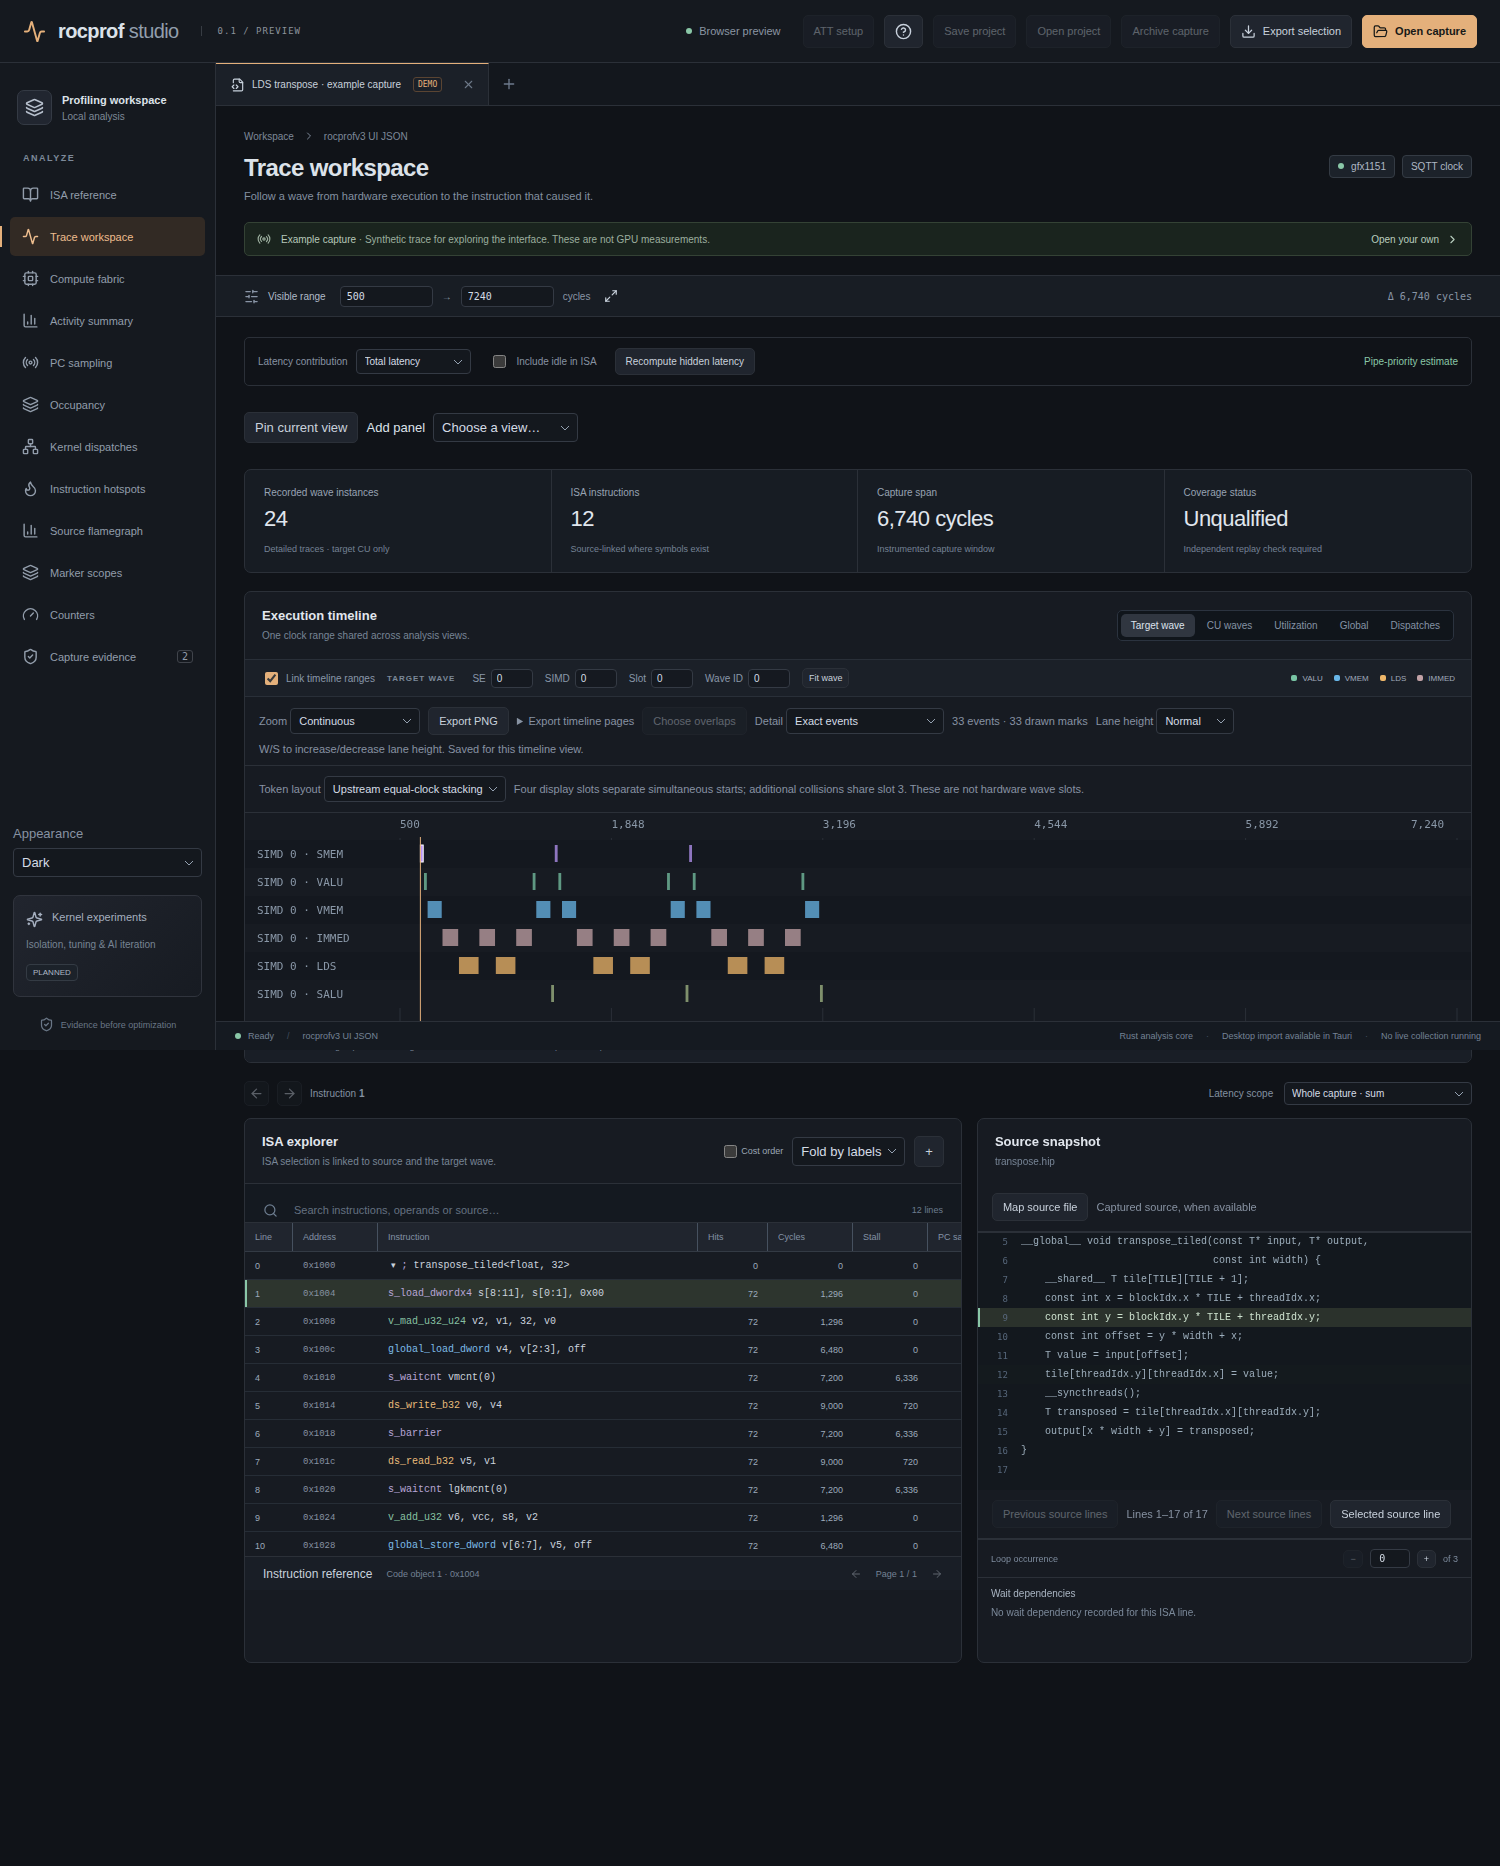Uncheck Link timeline ranges
Image resolution: width=1500 pixels, height=1866 pixels.
[x=271, y=678]
